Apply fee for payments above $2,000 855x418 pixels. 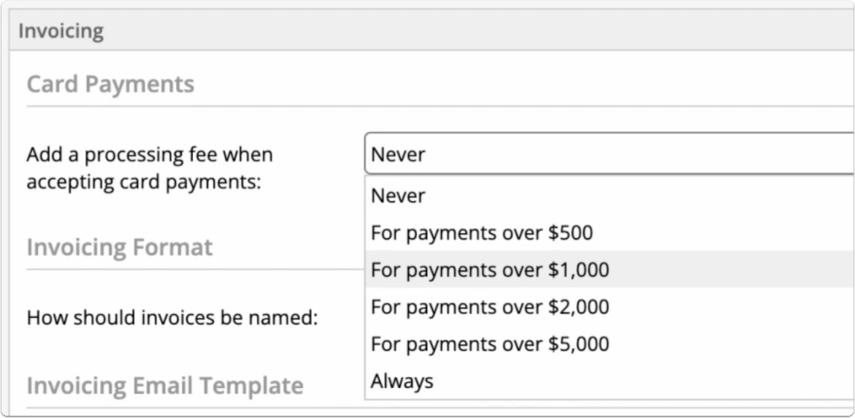pos(609,307)
